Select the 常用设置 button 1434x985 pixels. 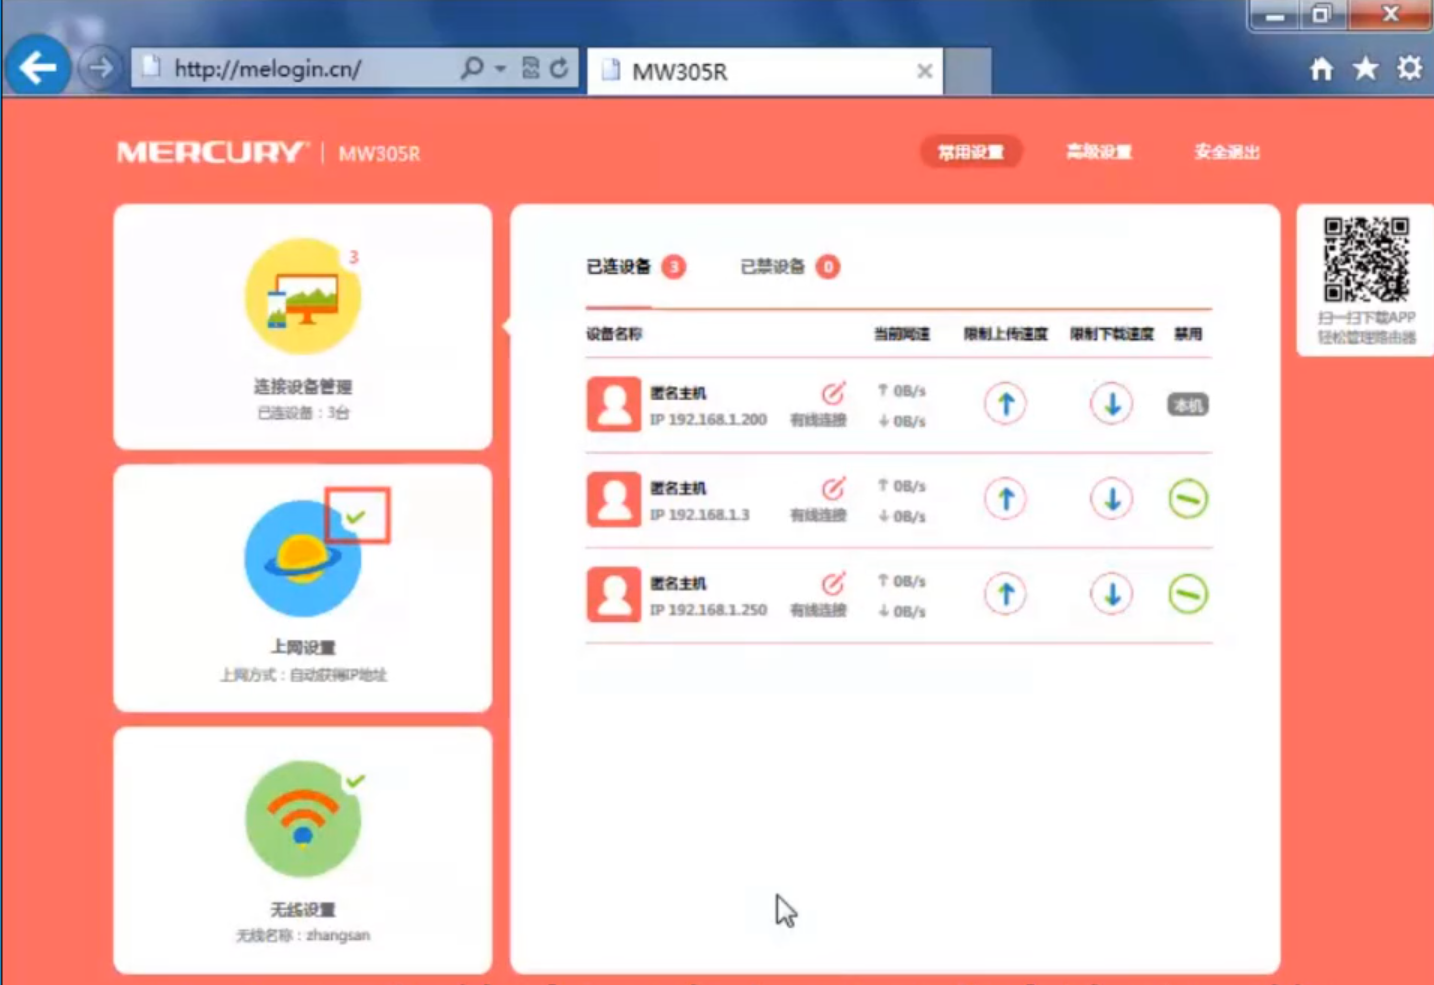pos(970,152)
